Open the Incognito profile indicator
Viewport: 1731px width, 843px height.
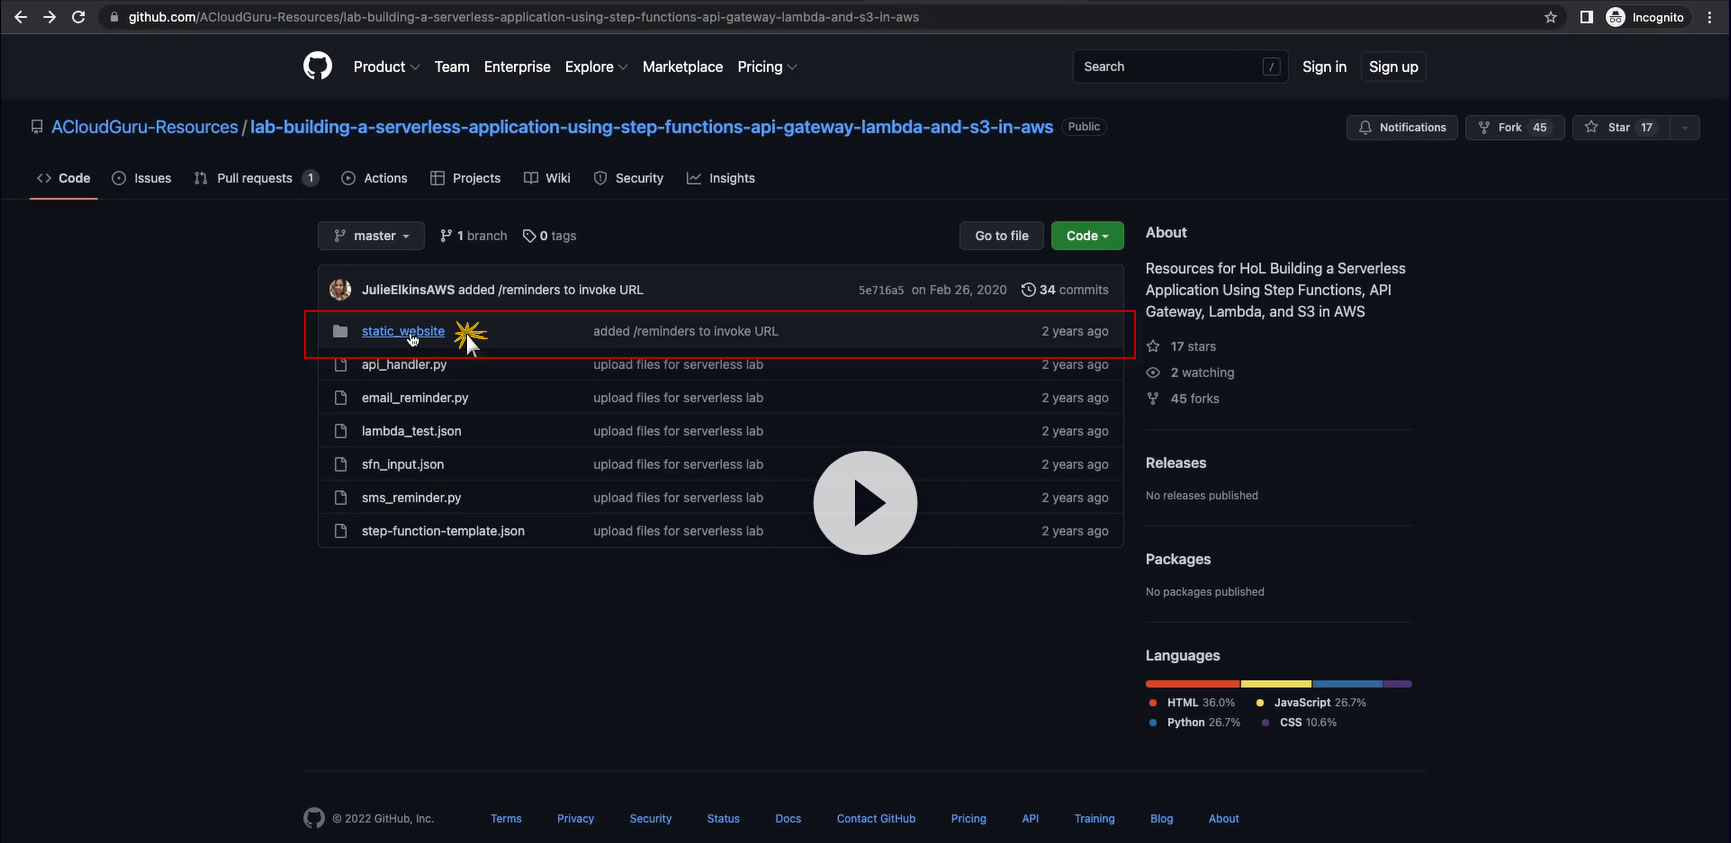tap(1645, 17)
